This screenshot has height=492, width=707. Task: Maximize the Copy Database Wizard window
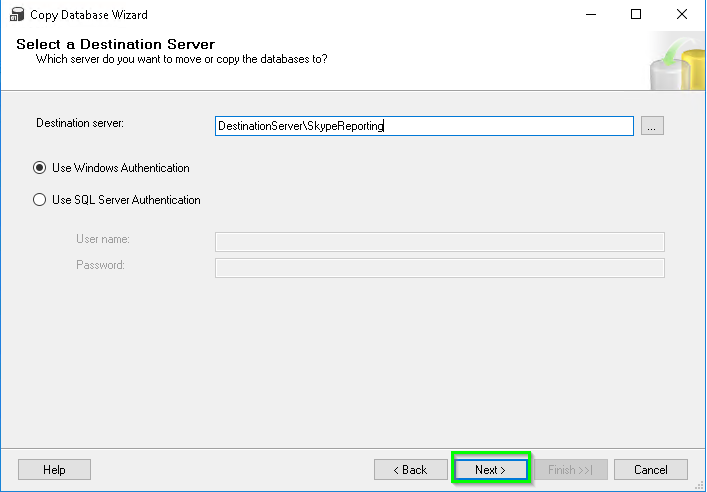click(636, 14)
